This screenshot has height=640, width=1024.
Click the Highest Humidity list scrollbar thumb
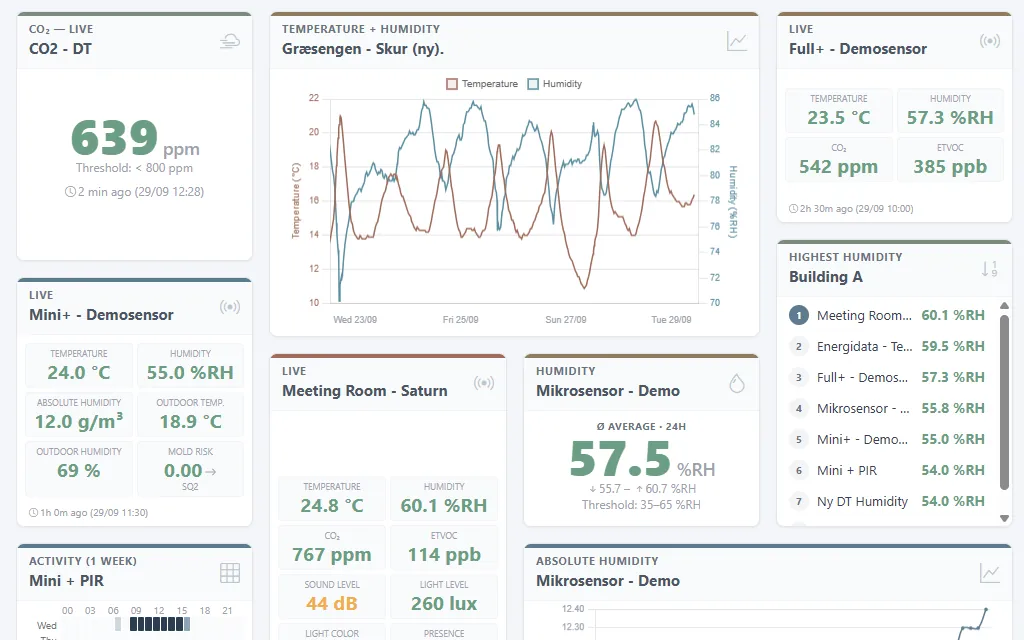click(x=1004, y=402)
